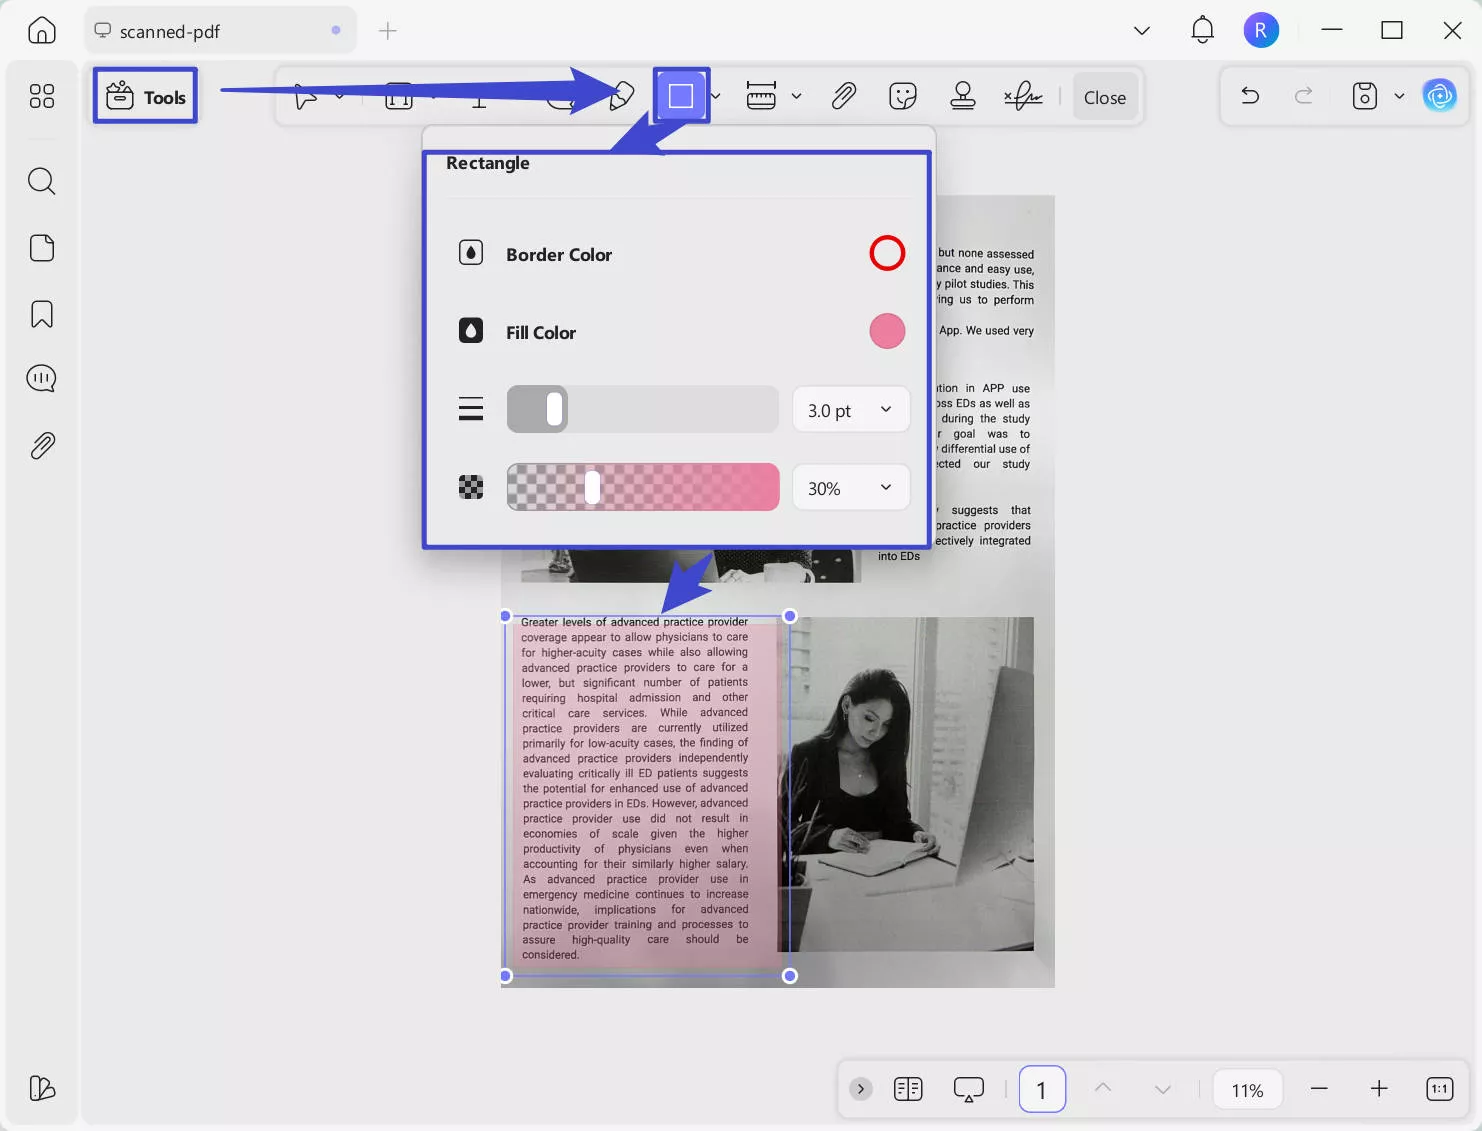Expand the shape tool options chevron

pos(714,96)
